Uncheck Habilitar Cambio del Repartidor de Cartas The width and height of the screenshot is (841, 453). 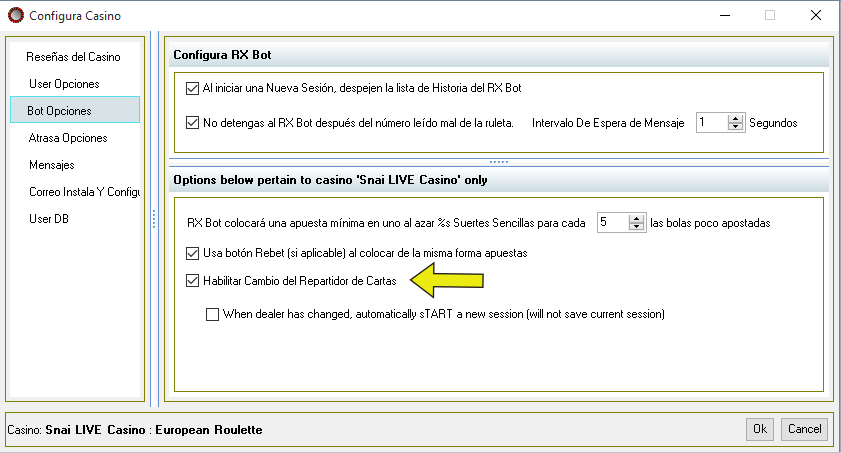(192, 281)
